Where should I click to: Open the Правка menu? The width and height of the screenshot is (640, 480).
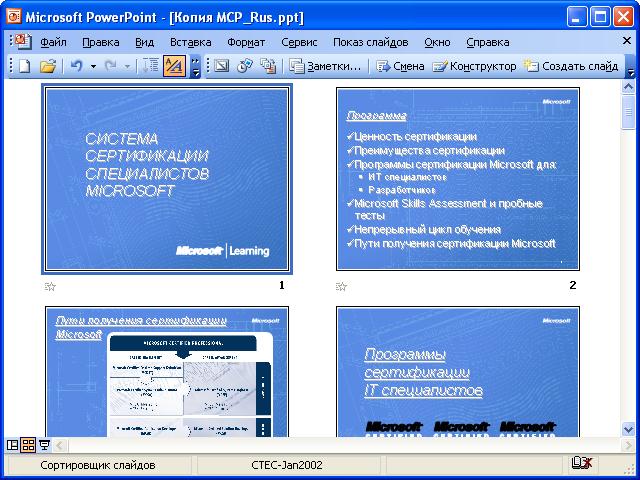coord(101,42)
